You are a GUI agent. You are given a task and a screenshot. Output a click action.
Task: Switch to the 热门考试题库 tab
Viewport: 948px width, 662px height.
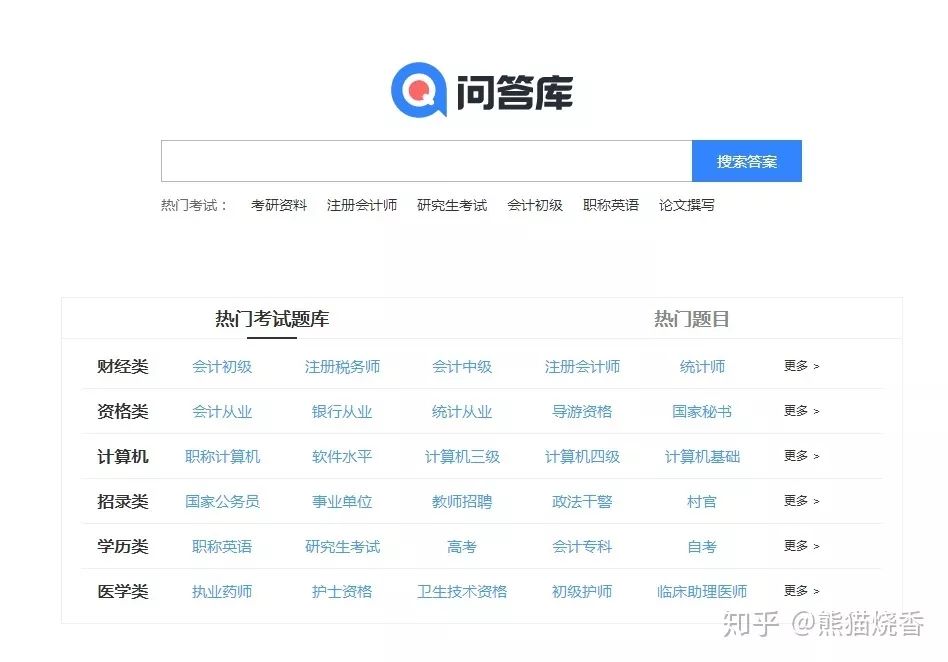coord(272,320)
